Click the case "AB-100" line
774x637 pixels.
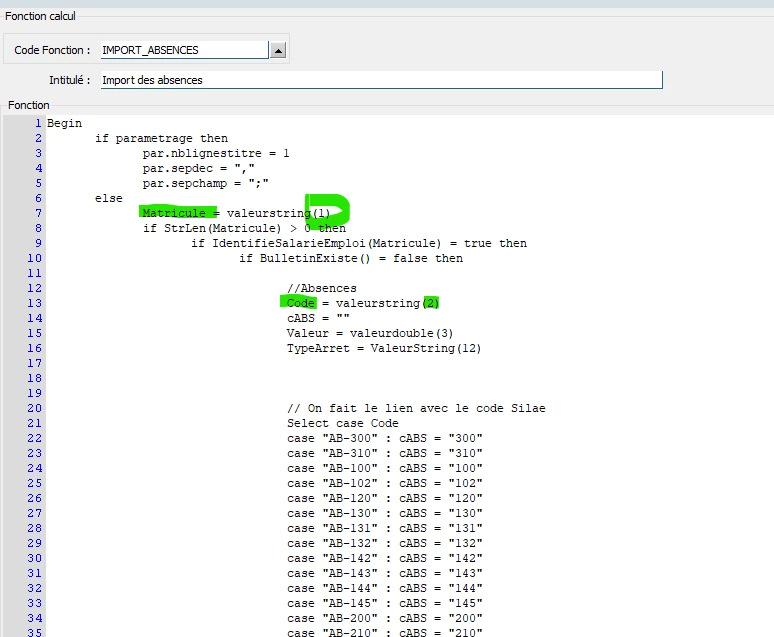tap(385, 468)
